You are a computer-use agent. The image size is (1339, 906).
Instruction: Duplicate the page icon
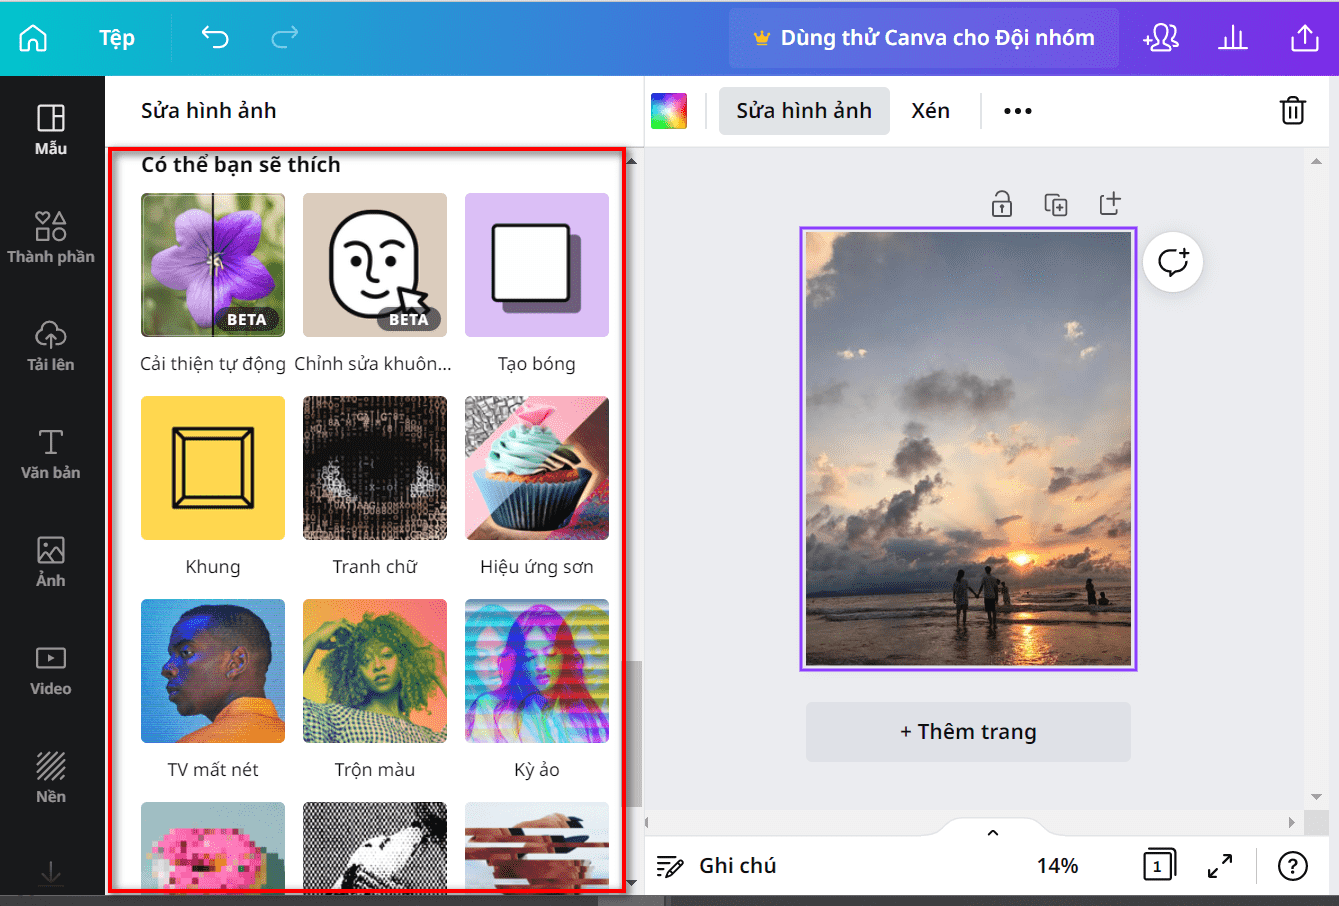coord(1056,204)
